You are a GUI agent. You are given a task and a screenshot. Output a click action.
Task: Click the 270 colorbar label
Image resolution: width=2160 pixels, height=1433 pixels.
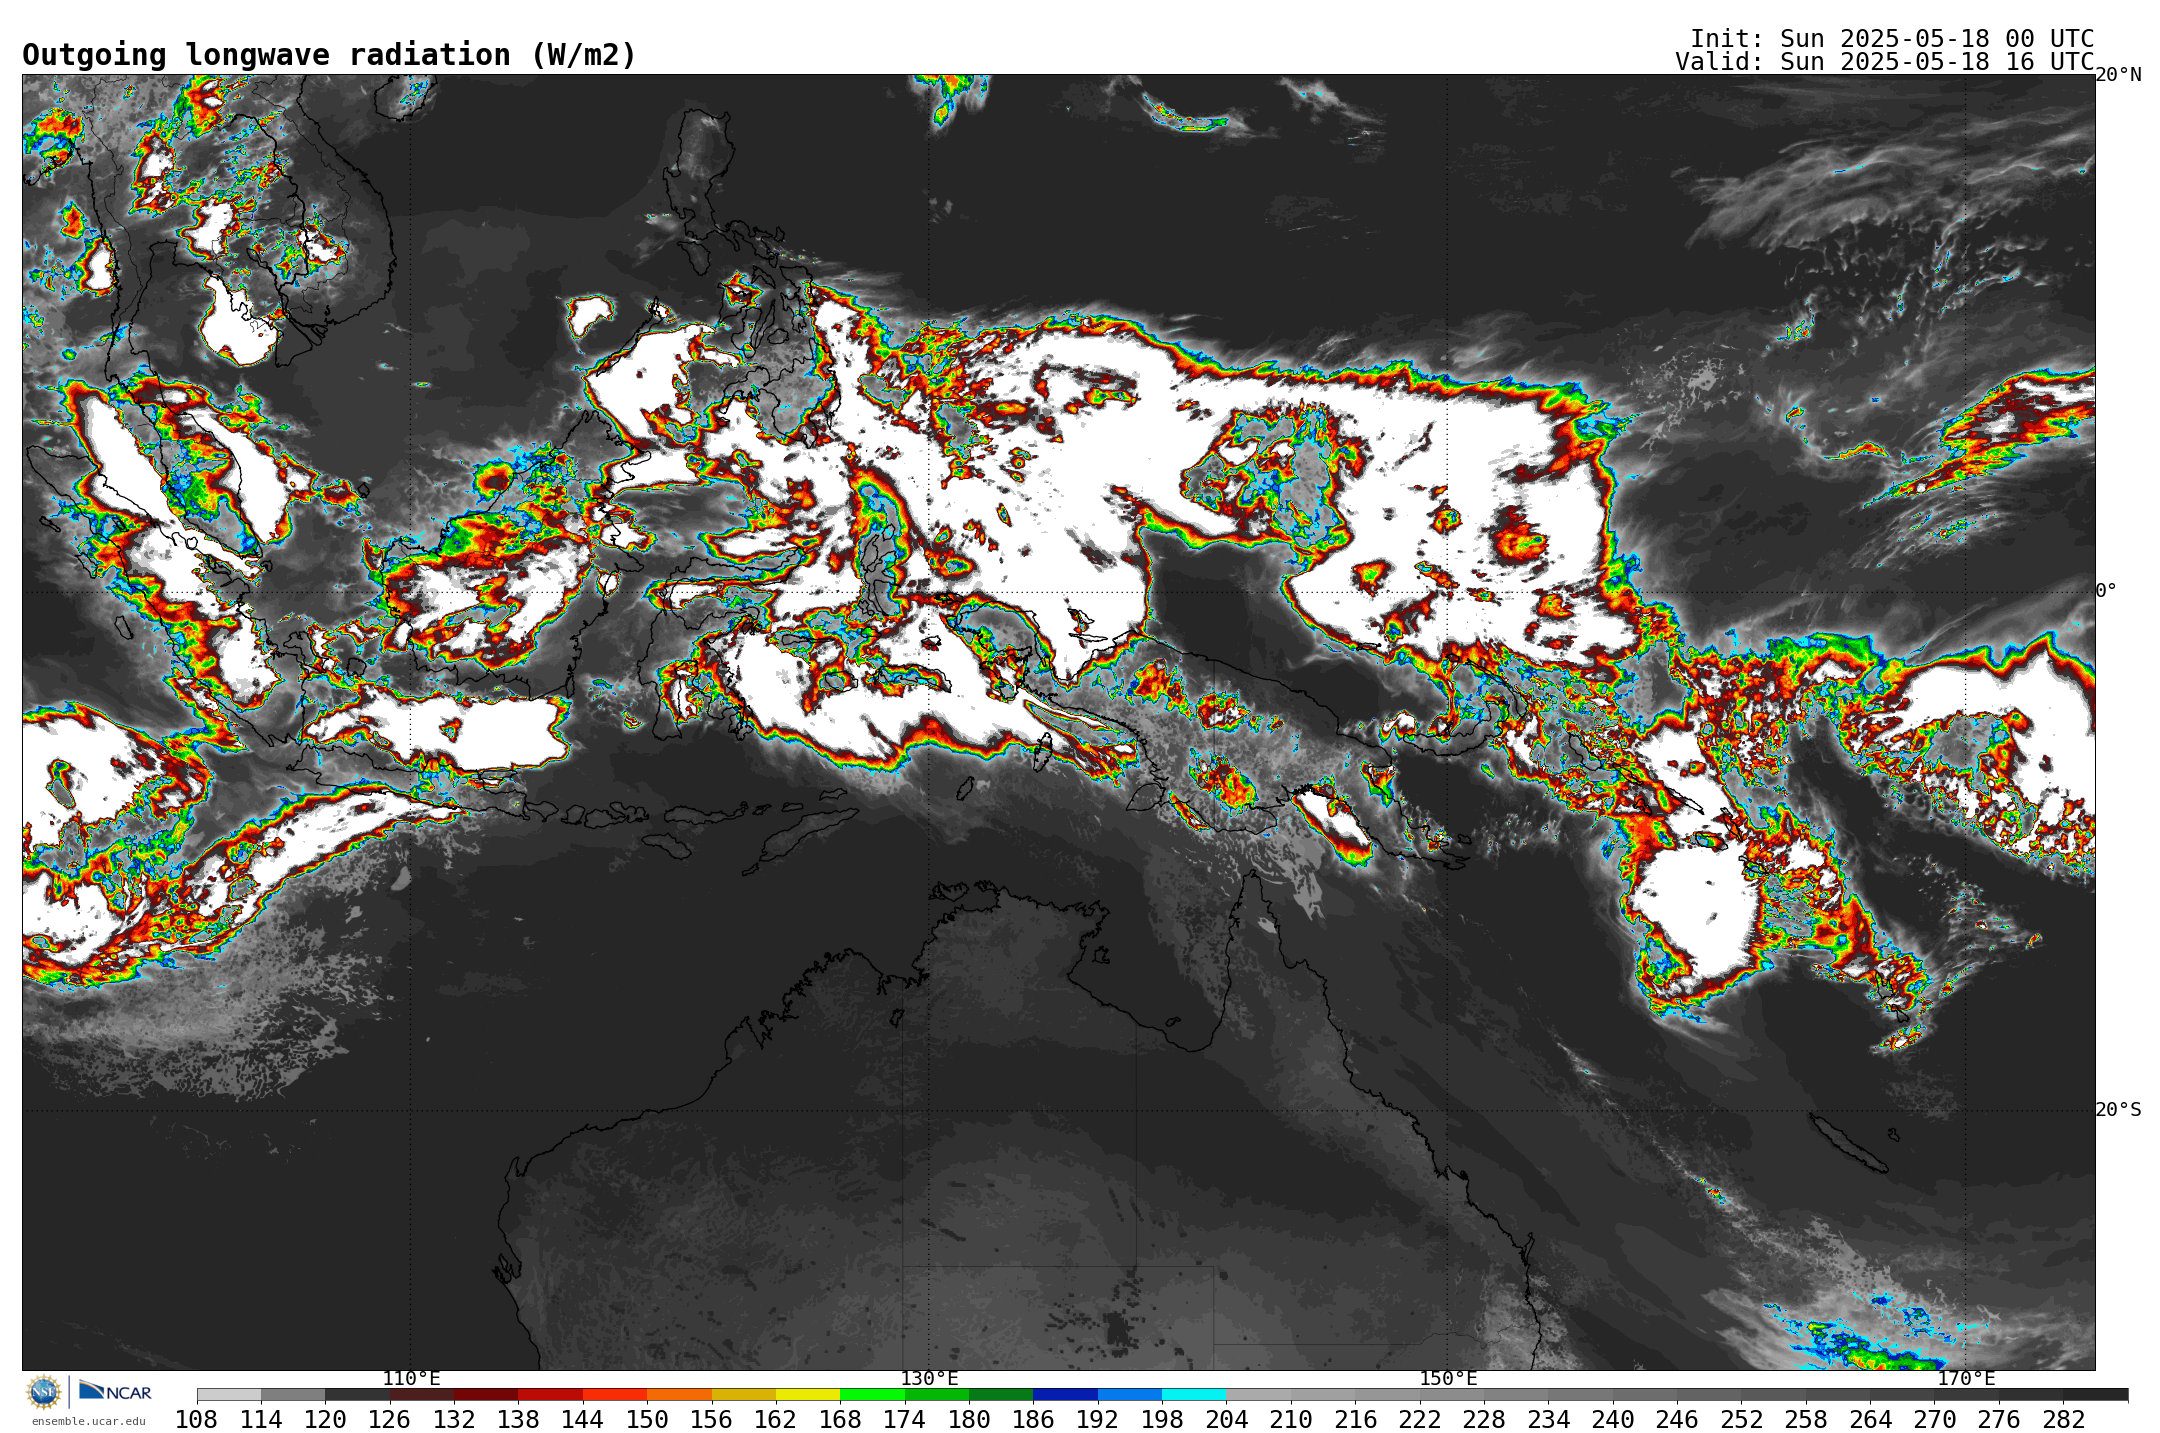coord(1934,1420)
